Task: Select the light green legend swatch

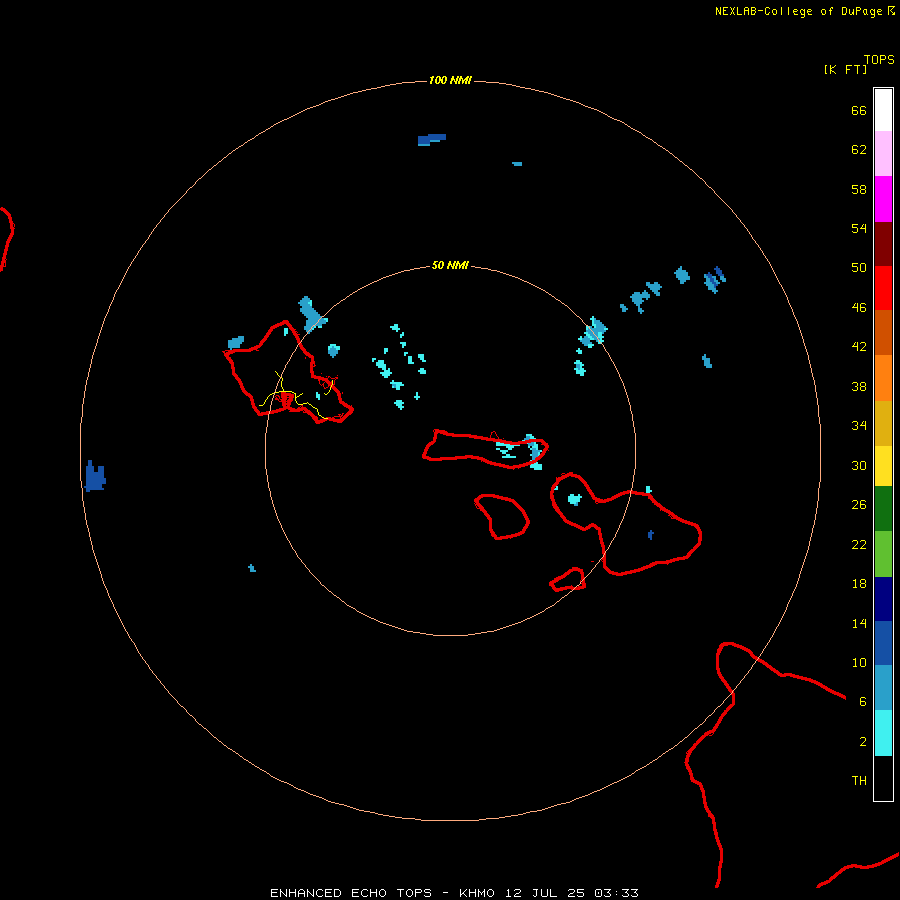Action: pyautogui.click(x=883, y=554)
